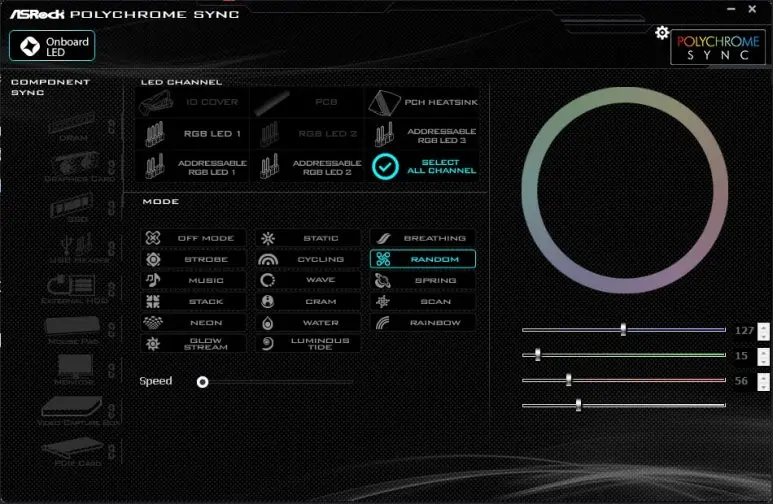This screenshot has height=504, width=773.
Task: Pick the Glow Stream mode
Action: point(193,344)
